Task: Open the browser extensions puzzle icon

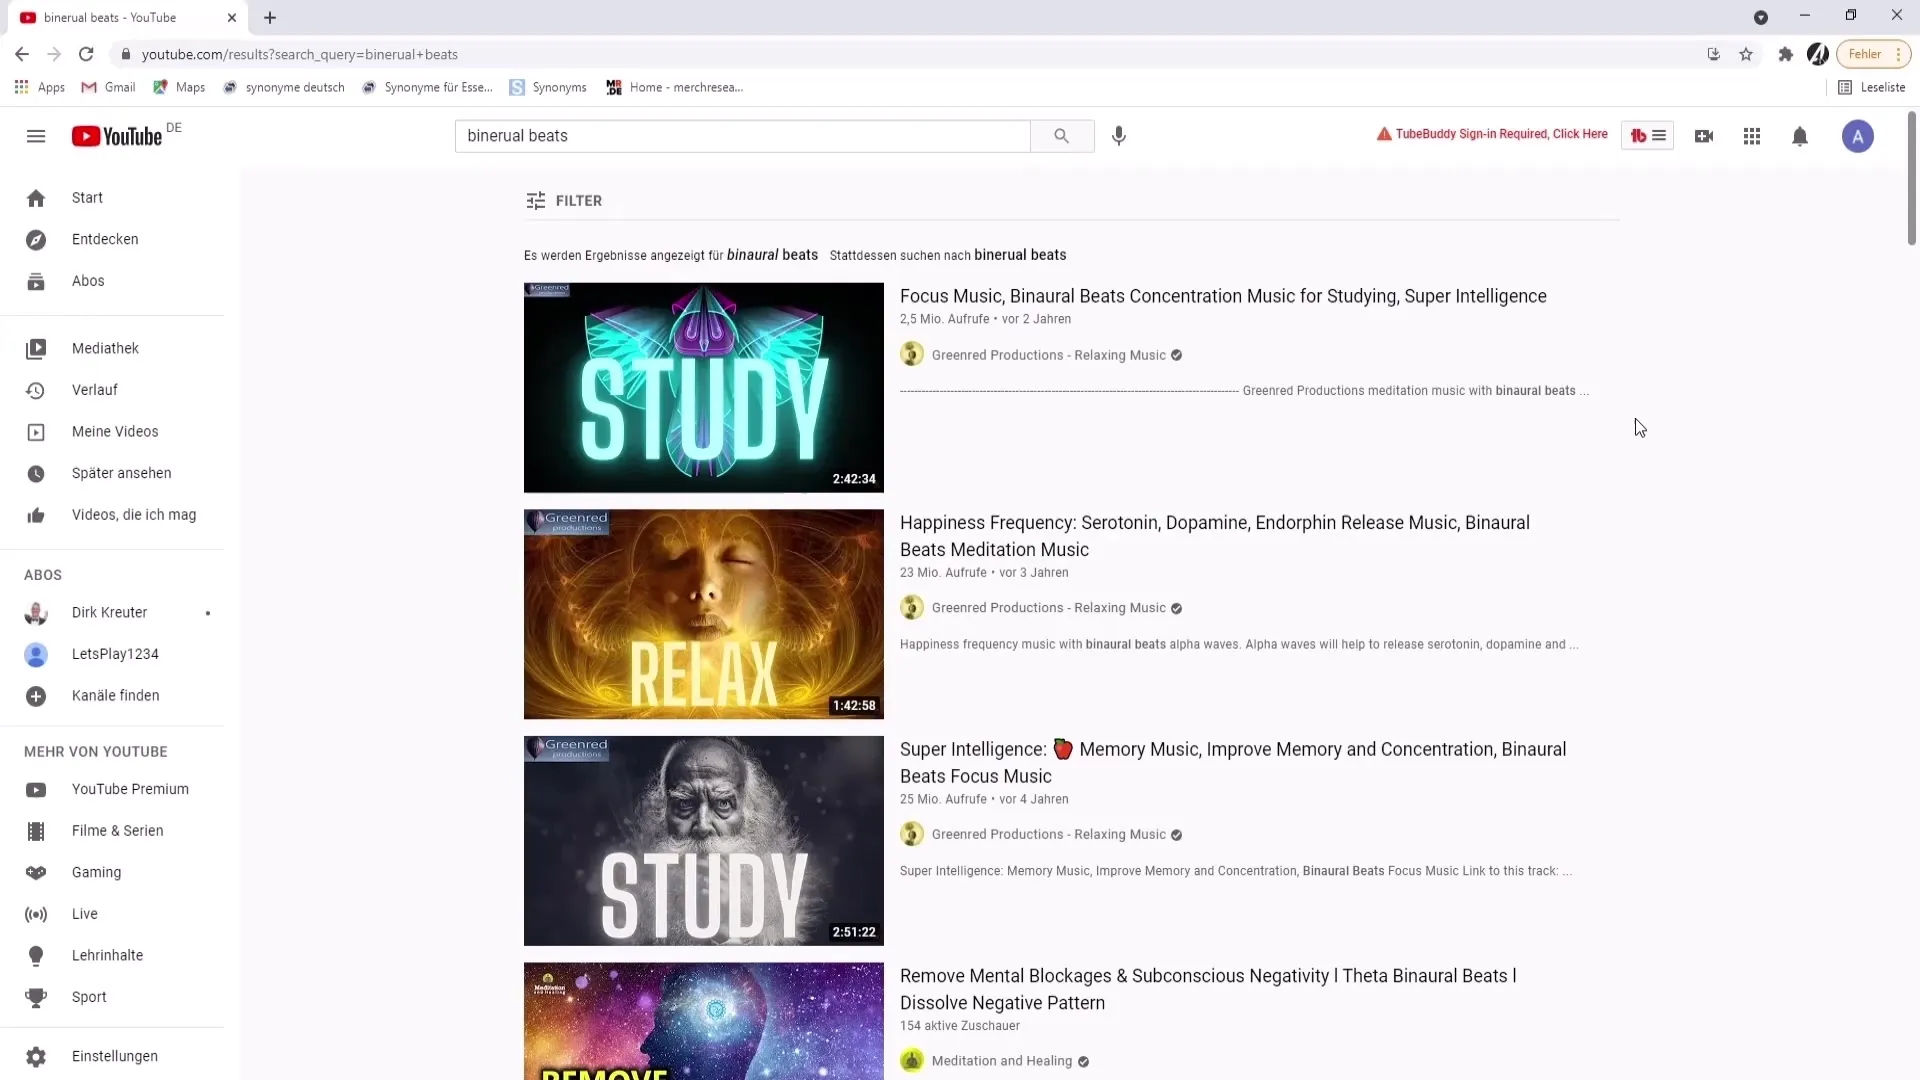Action: point(1785,54)
